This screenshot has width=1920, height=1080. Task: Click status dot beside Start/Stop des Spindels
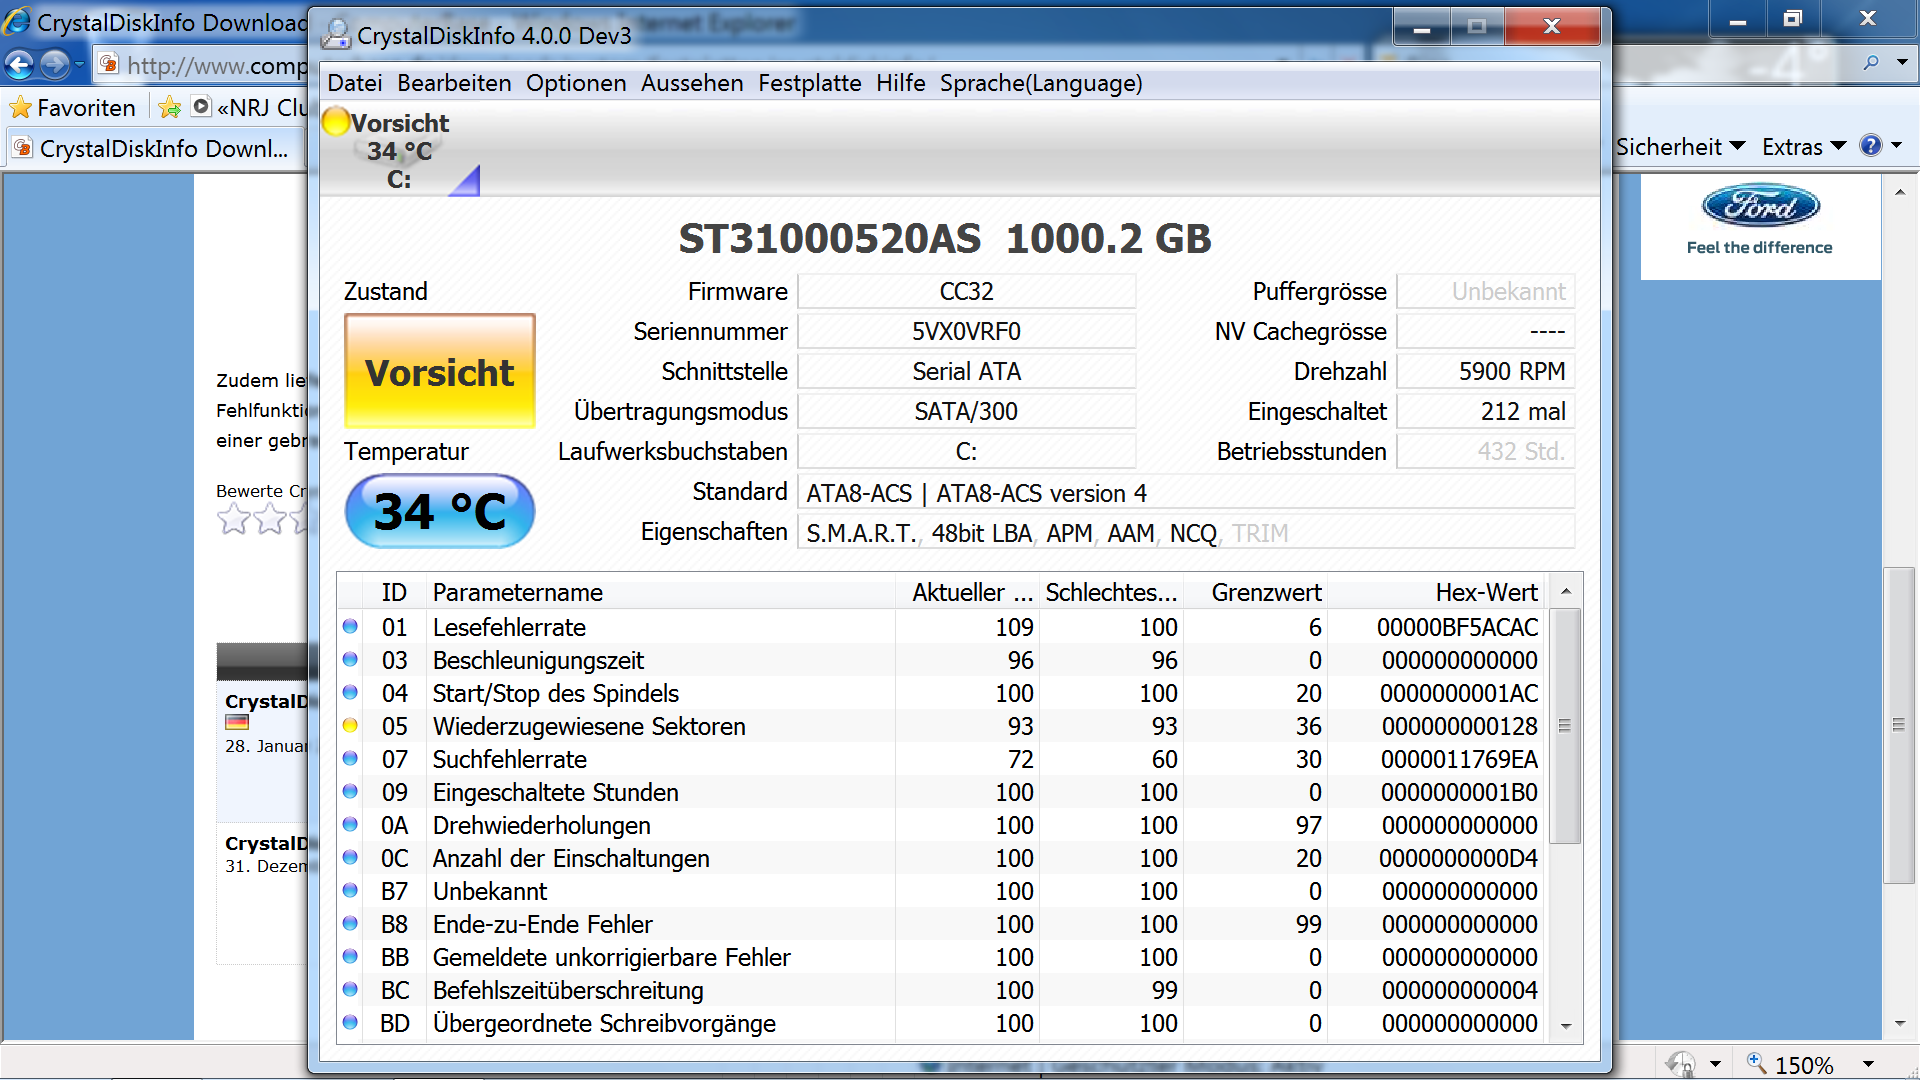[x=350, y=693]
